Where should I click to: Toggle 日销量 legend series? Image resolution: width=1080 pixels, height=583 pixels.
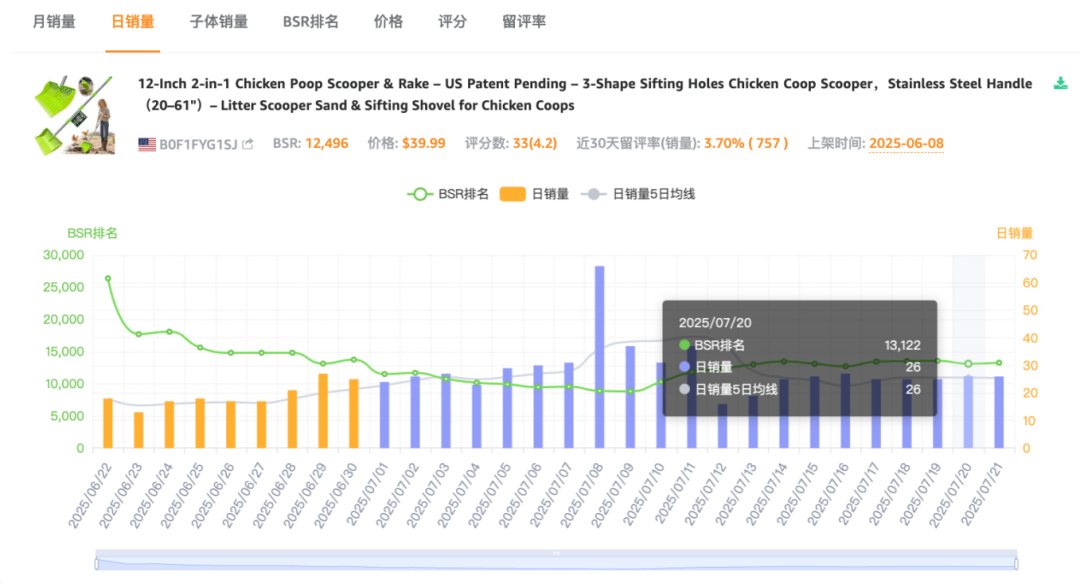534,194
